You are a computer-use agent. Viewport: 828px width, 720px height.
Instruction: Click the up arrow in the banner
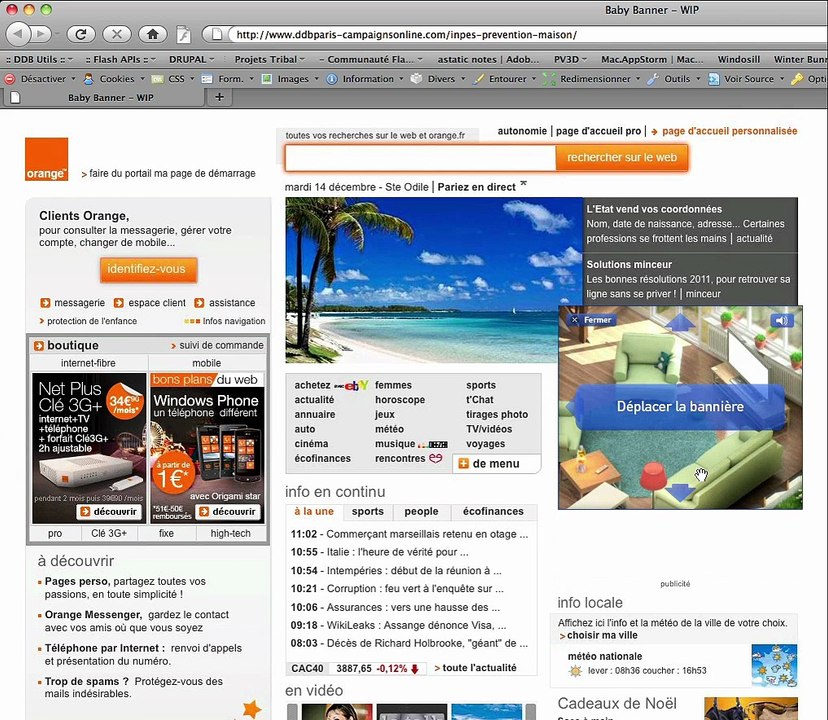coord(680,322)
